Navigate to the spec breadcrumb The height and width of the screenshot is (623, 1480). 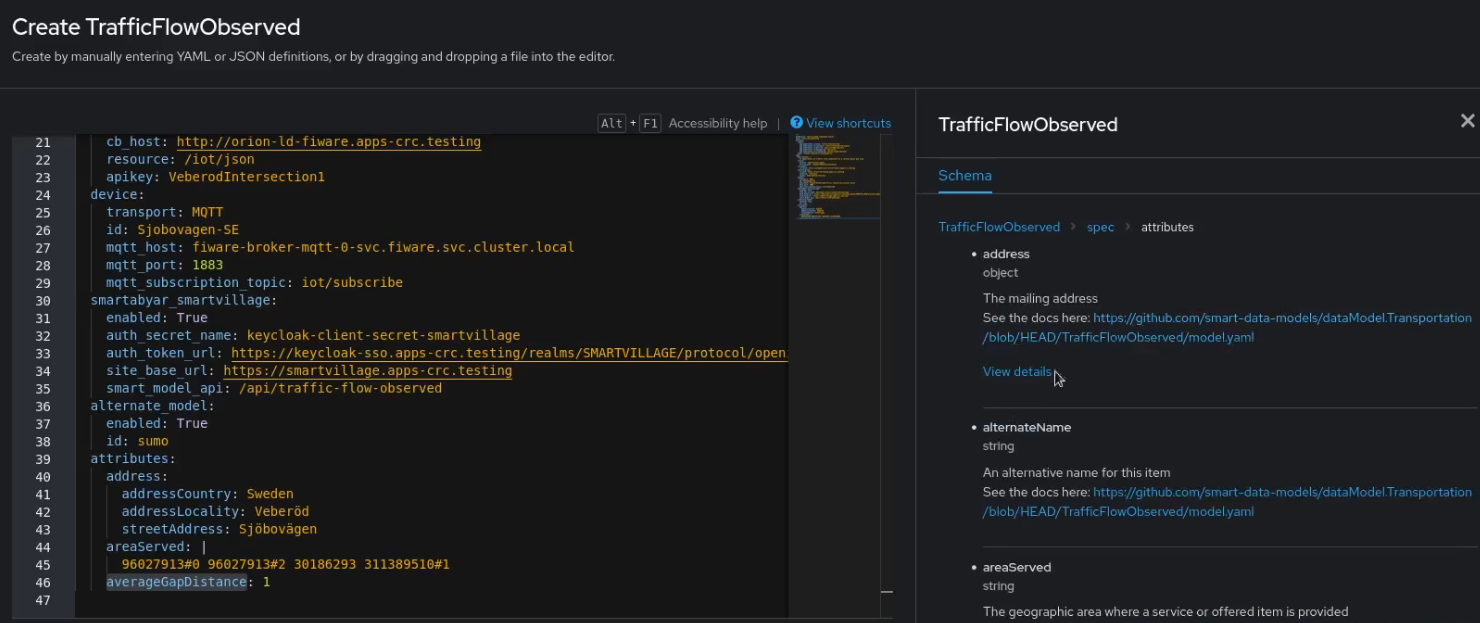(x=1100, y=227)
